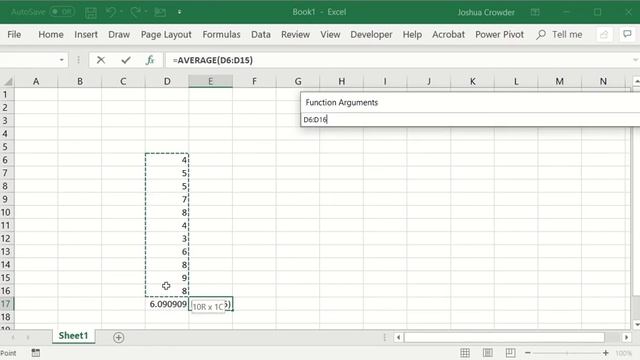Open the Power Pivot tab

(x=499, y=35)
